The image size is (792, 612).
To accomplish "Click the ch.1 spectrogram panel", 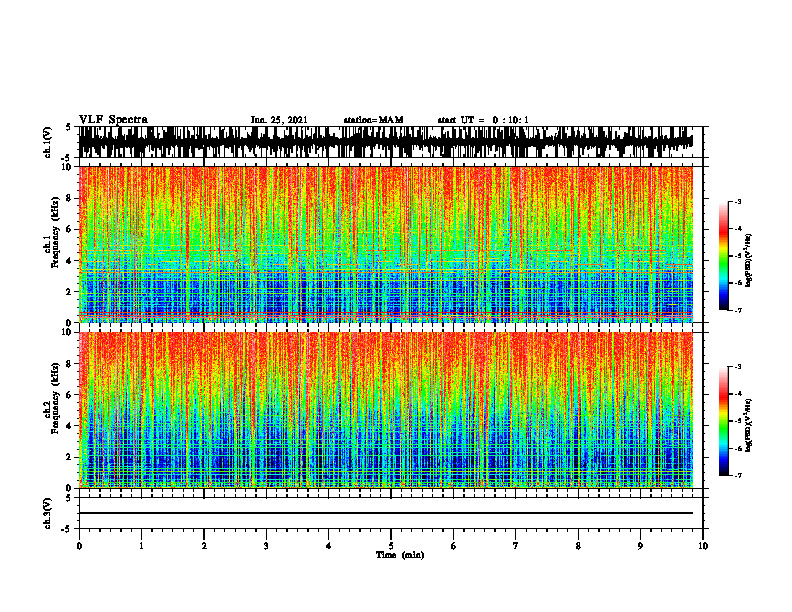I will pyautogui.click(x=386, y=244).
